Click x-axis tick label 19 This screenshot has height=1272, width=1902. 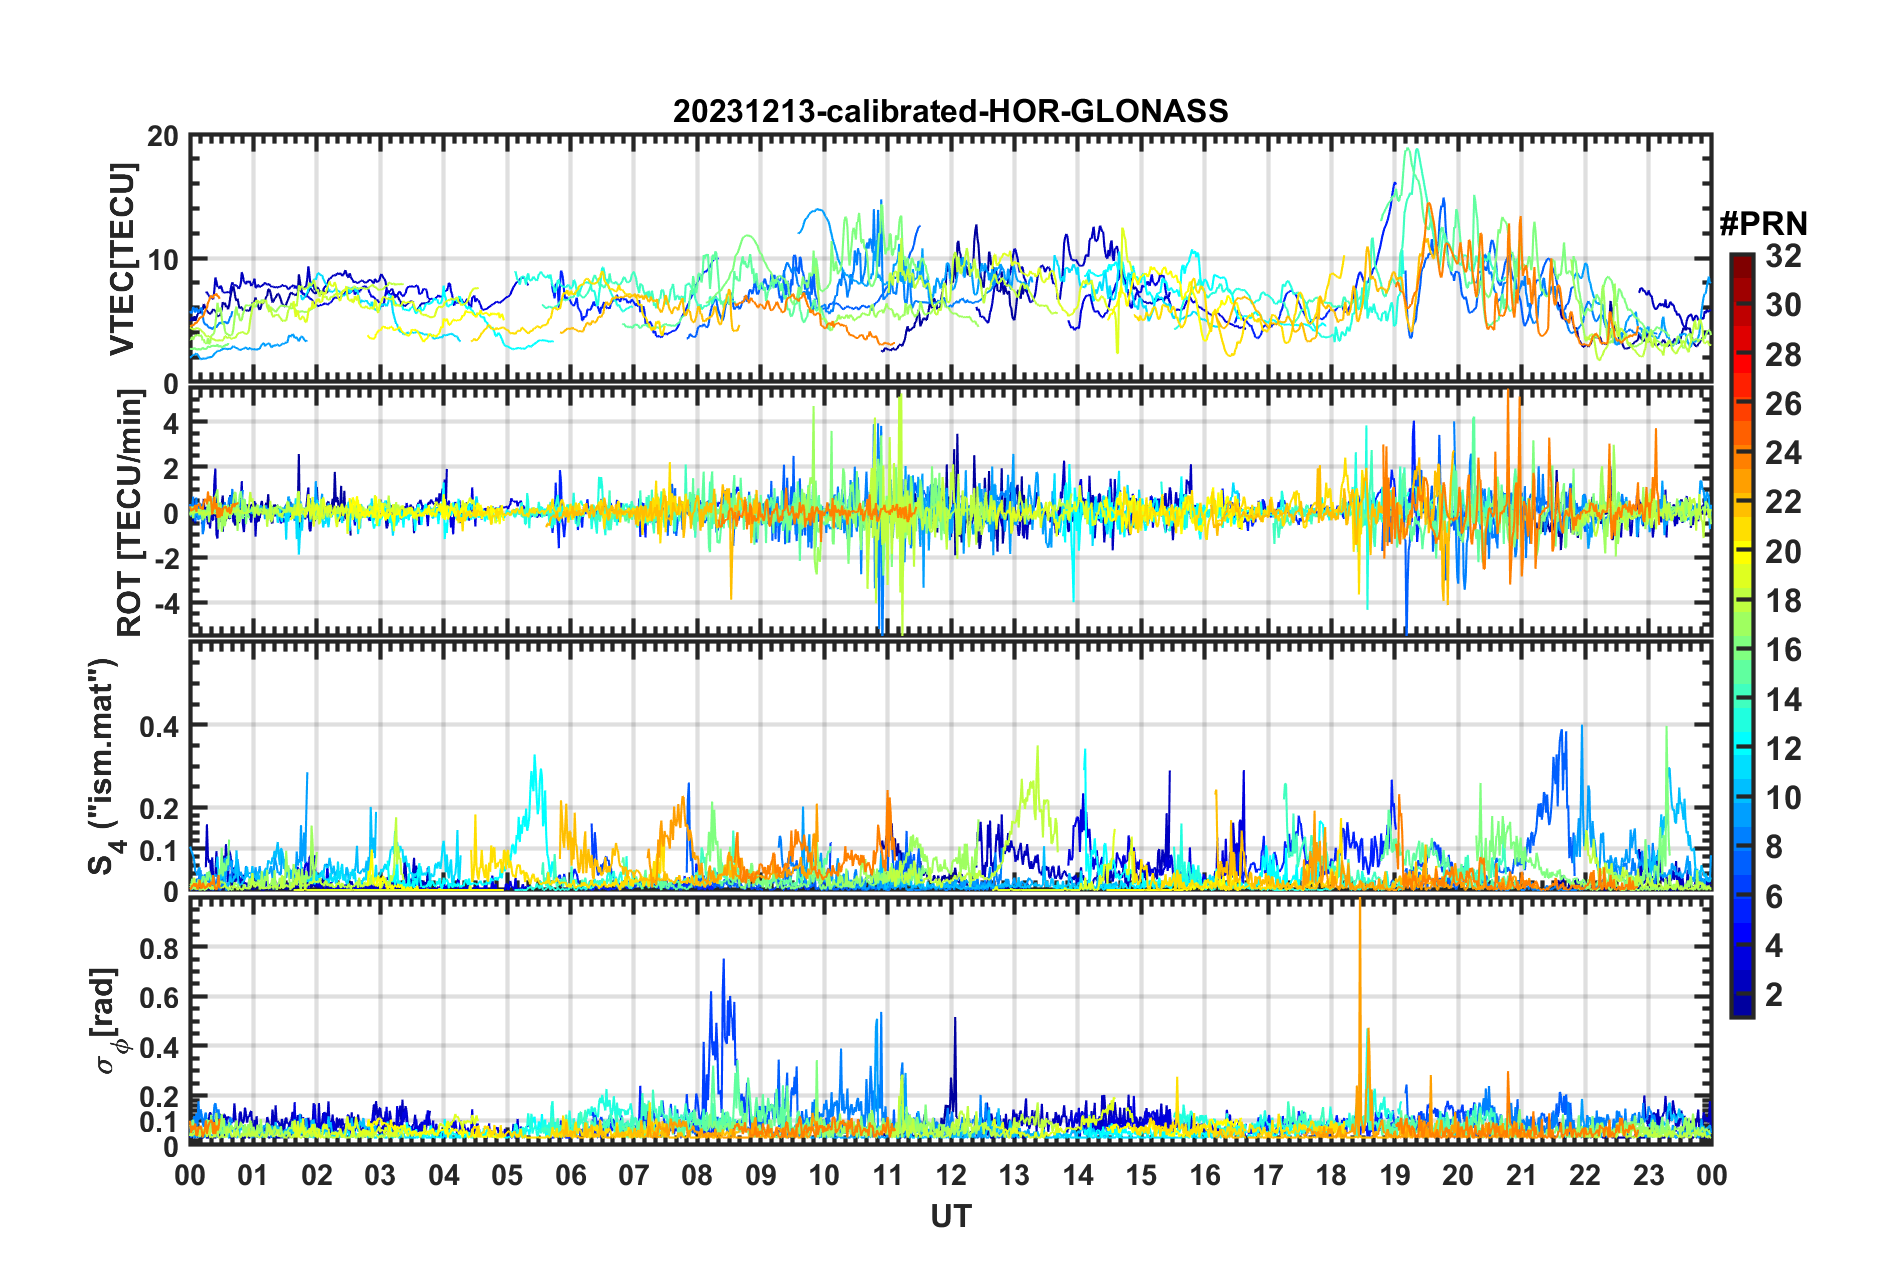1395,1175
